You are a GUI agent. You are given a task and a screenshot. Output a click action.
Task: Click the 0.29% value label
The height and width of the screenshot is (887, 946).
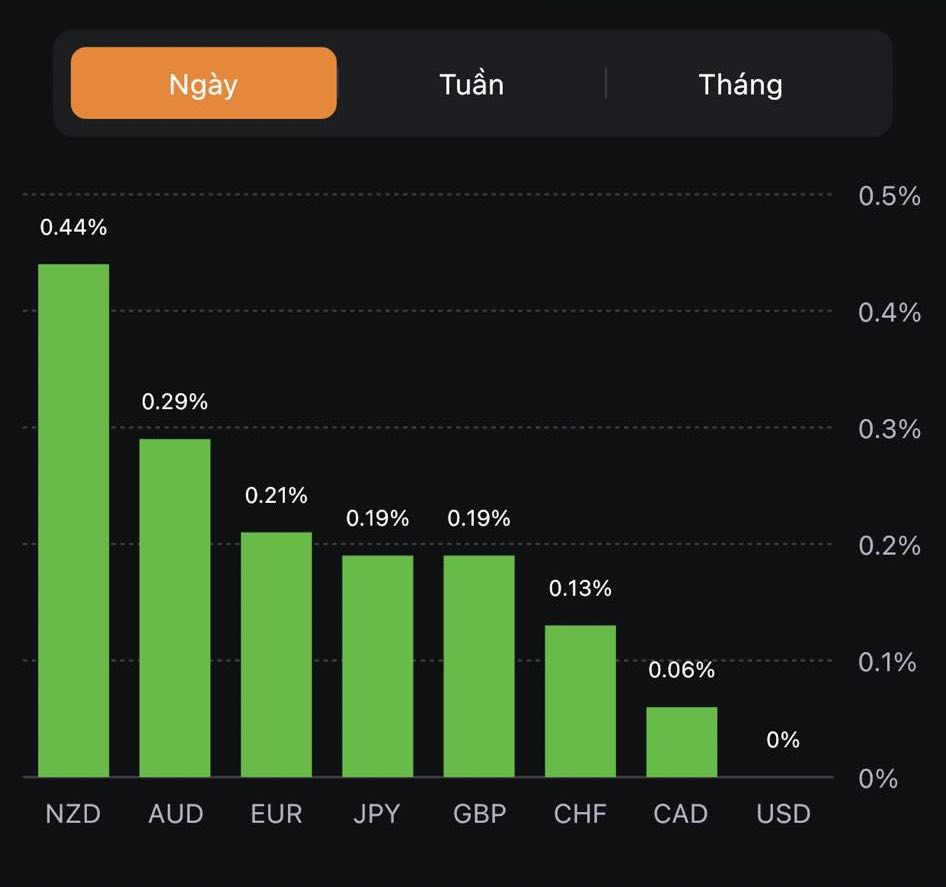point(175,402)
